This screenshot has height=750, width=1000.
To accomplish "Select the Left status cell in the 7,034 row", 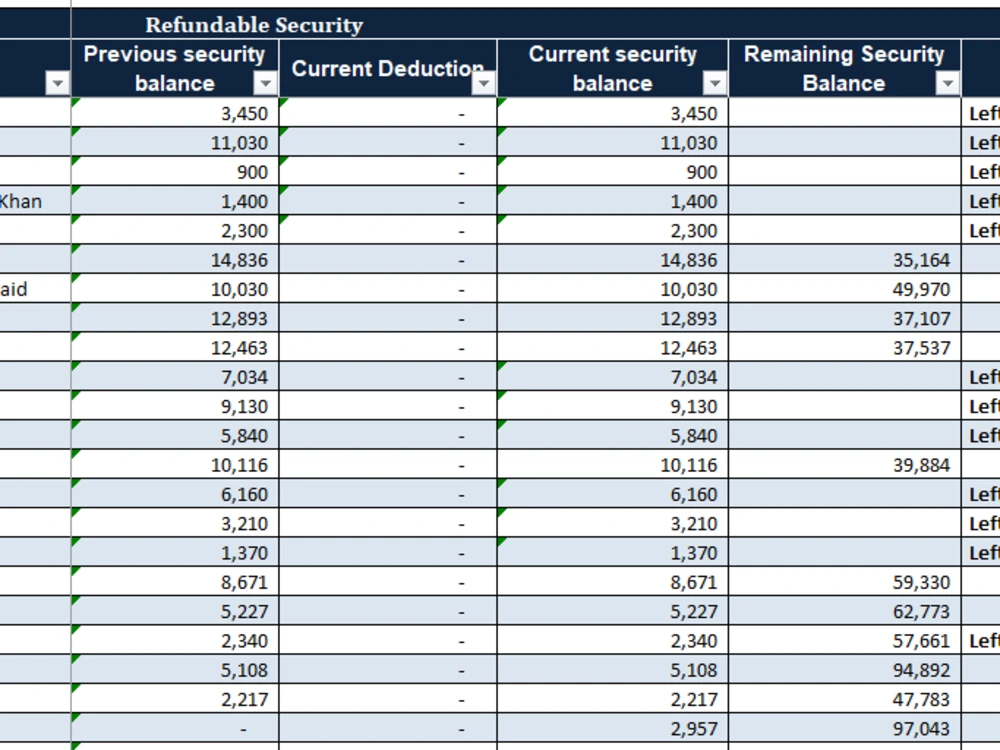I will [981, 377].
